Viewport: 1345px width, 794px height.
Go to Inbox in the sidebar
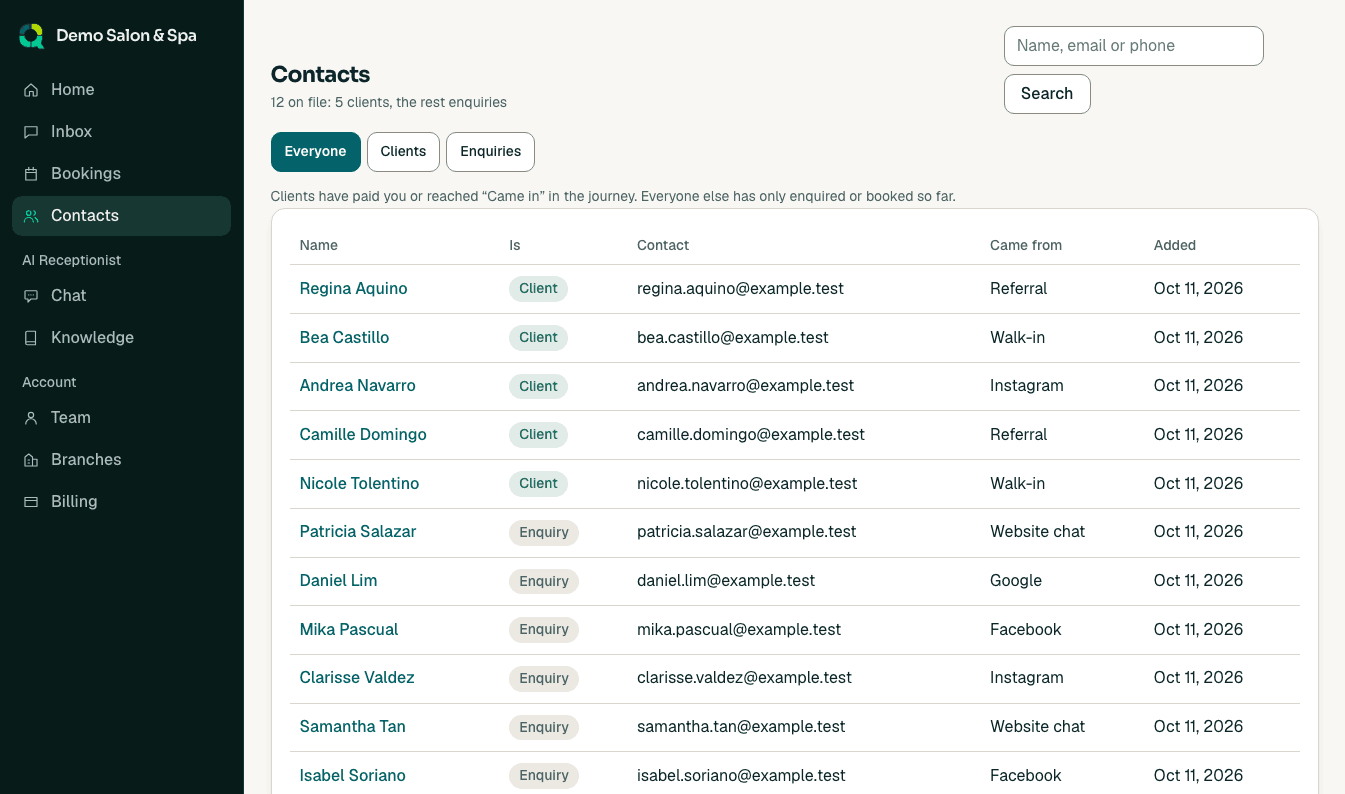click(121, 132)
